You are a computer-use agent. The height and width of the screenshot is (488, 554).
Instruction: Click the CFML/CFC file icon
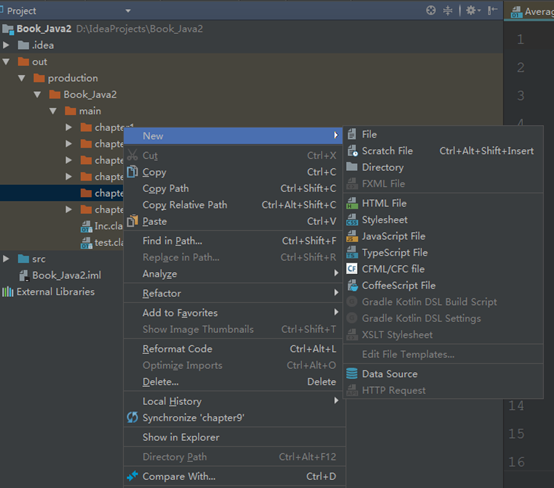(x=352, y=269)
